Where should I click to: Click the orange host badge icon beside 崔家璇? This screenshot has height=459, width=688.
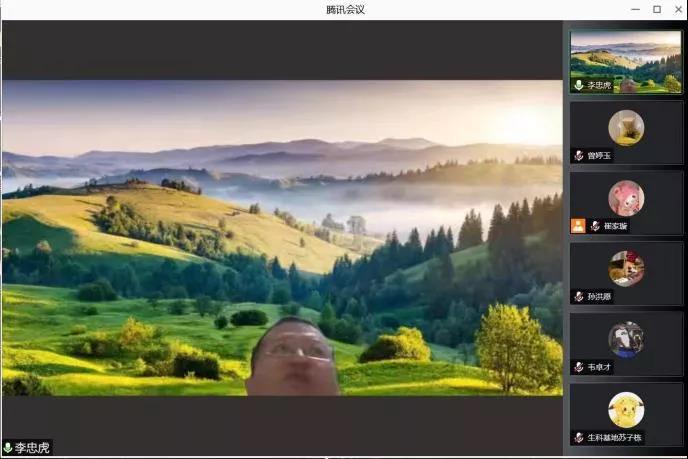[x=578, y=226]
